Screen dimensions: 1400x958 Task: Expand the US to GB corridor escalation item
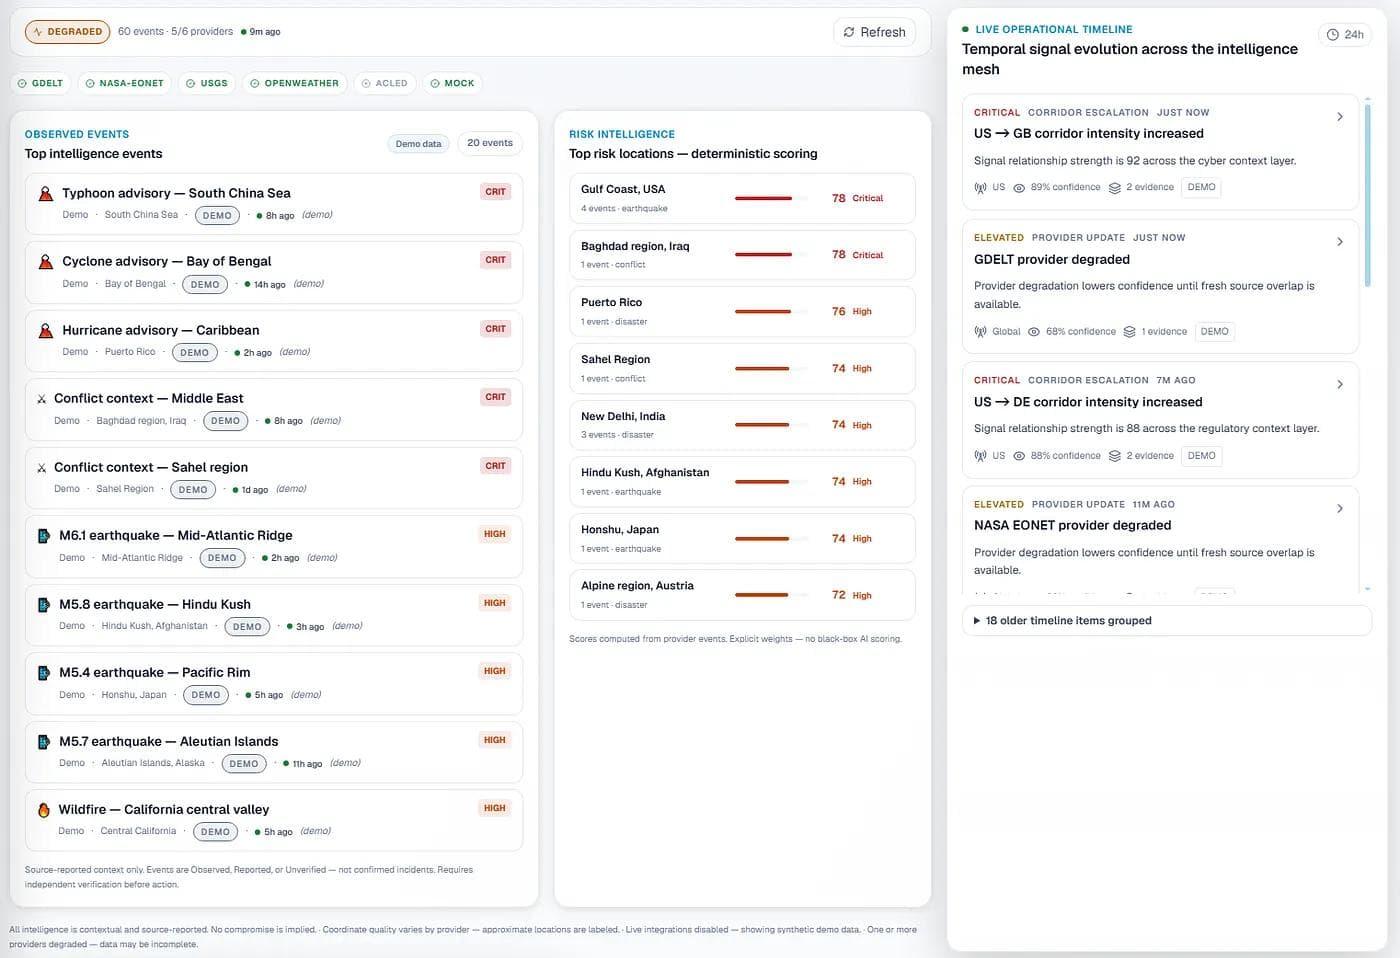[x=1160, y=152]
